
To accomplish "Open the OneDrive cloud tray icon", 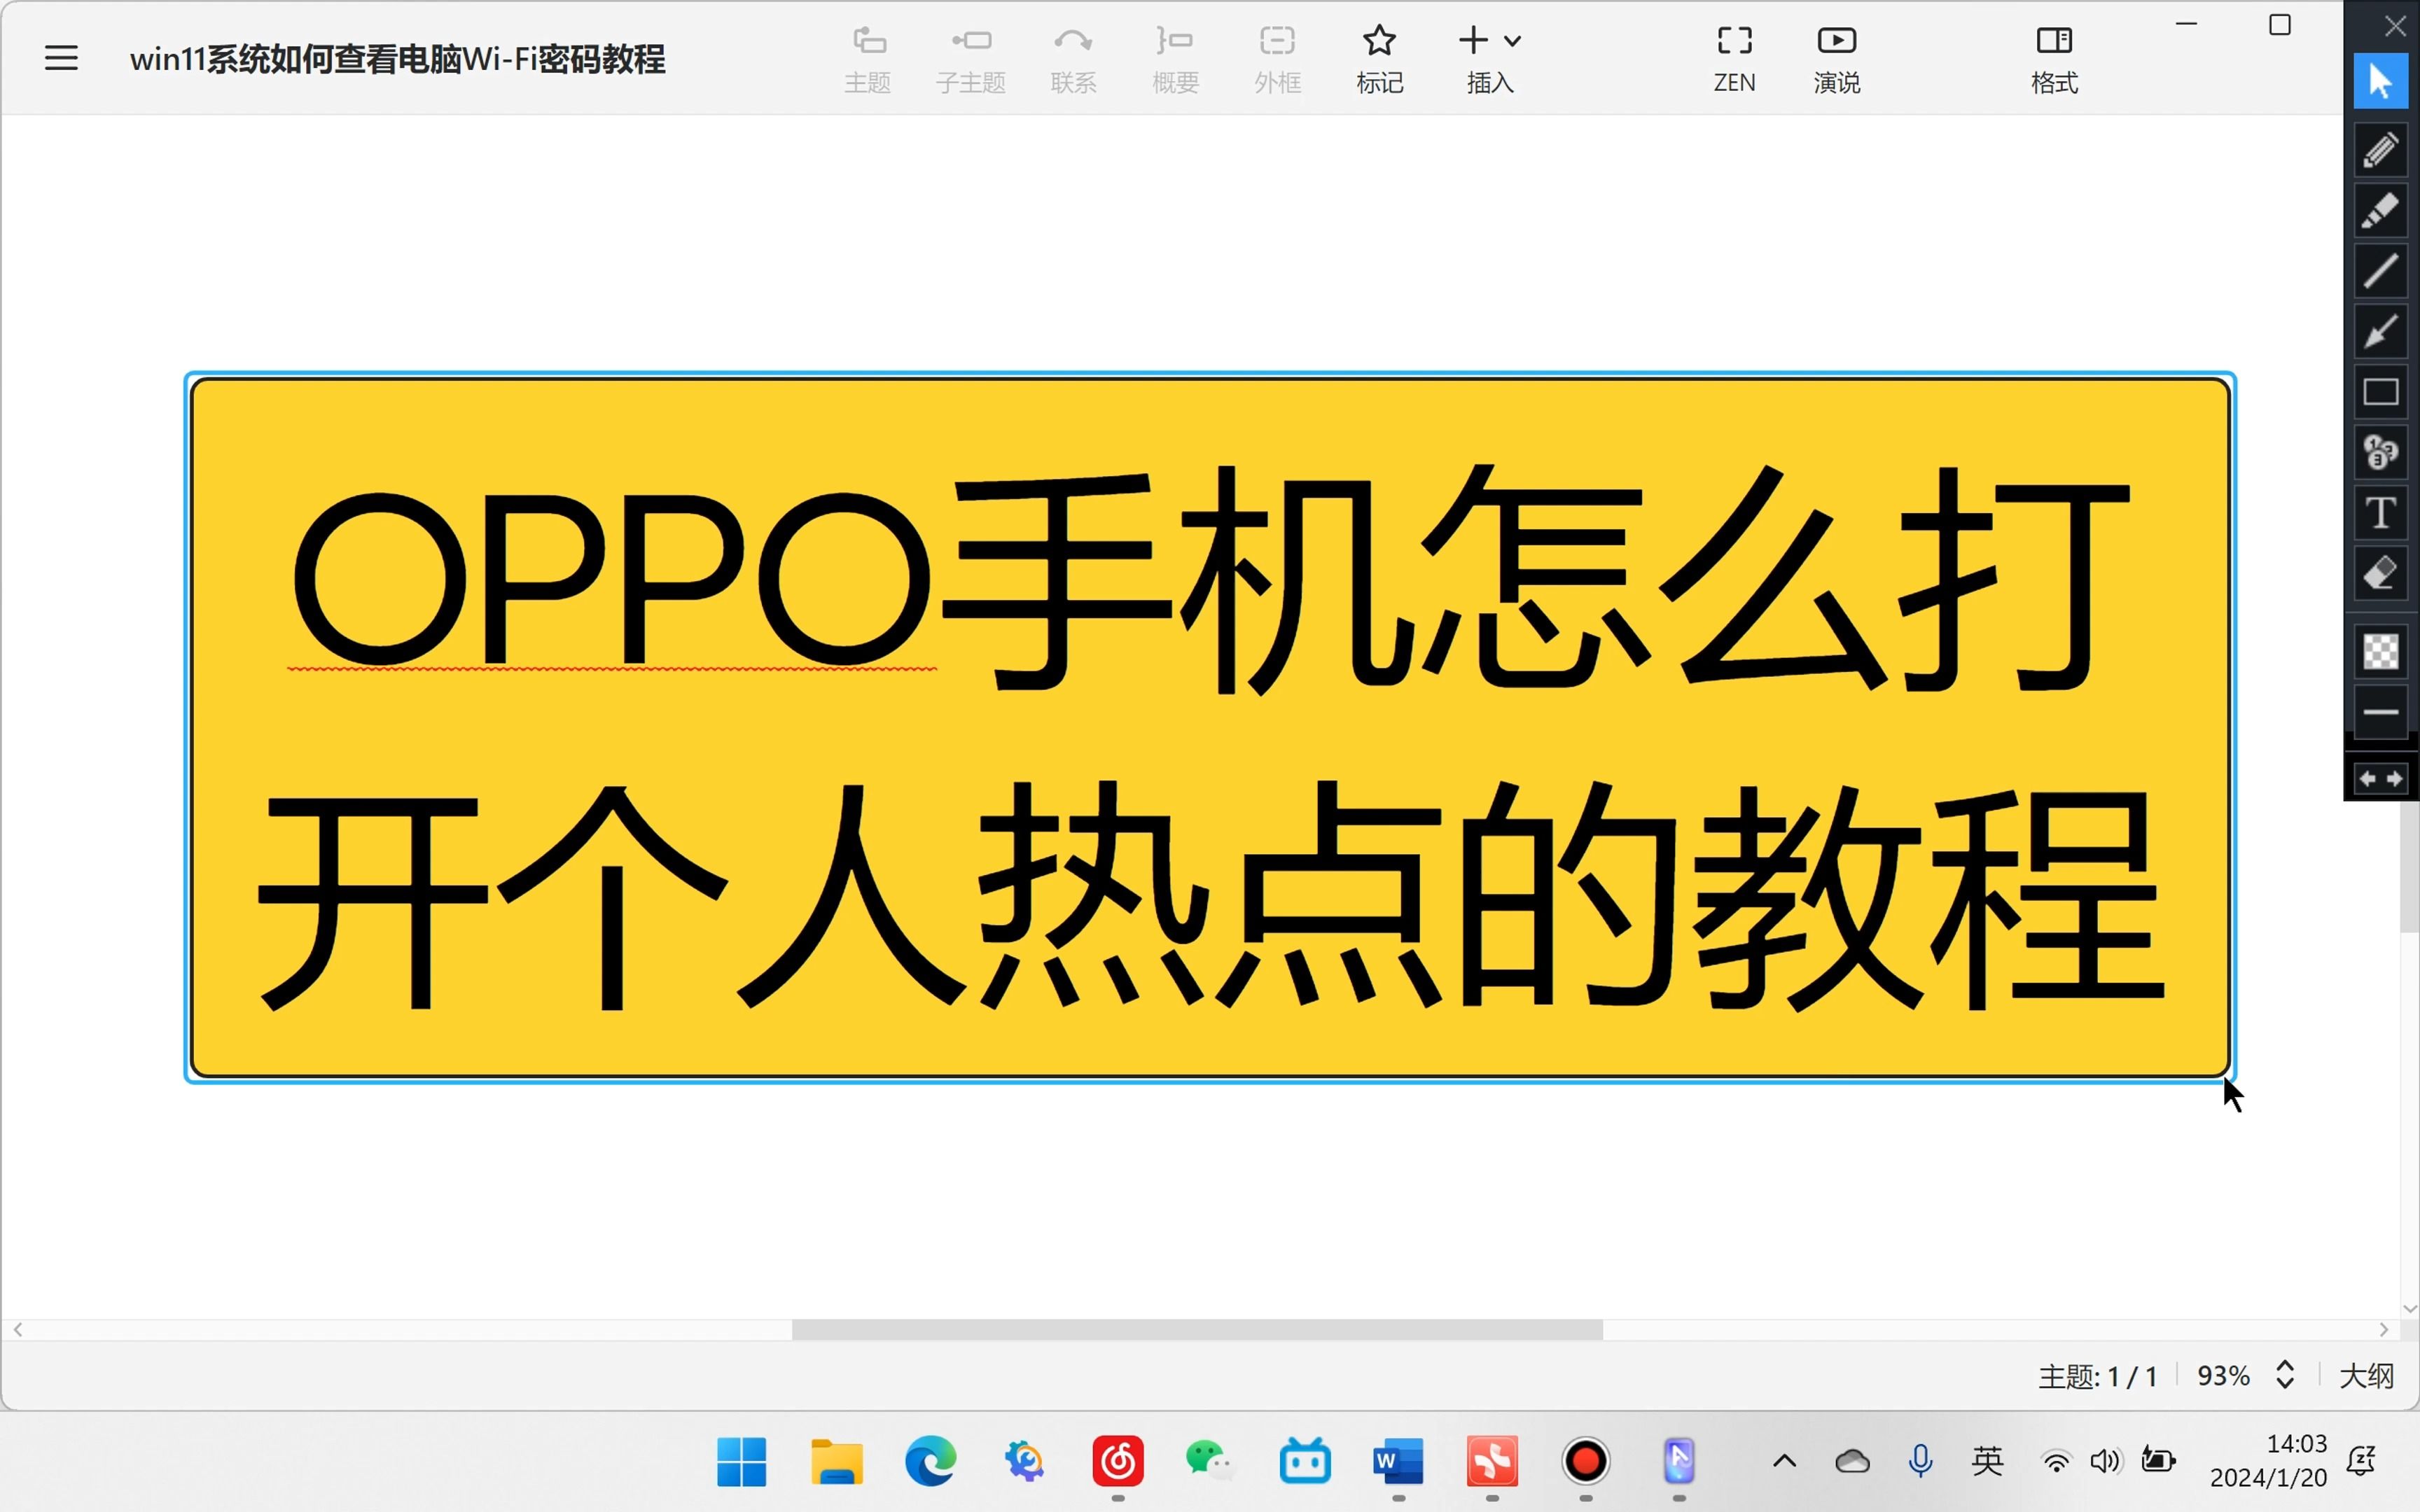I will click(x=1852, y=1462).
